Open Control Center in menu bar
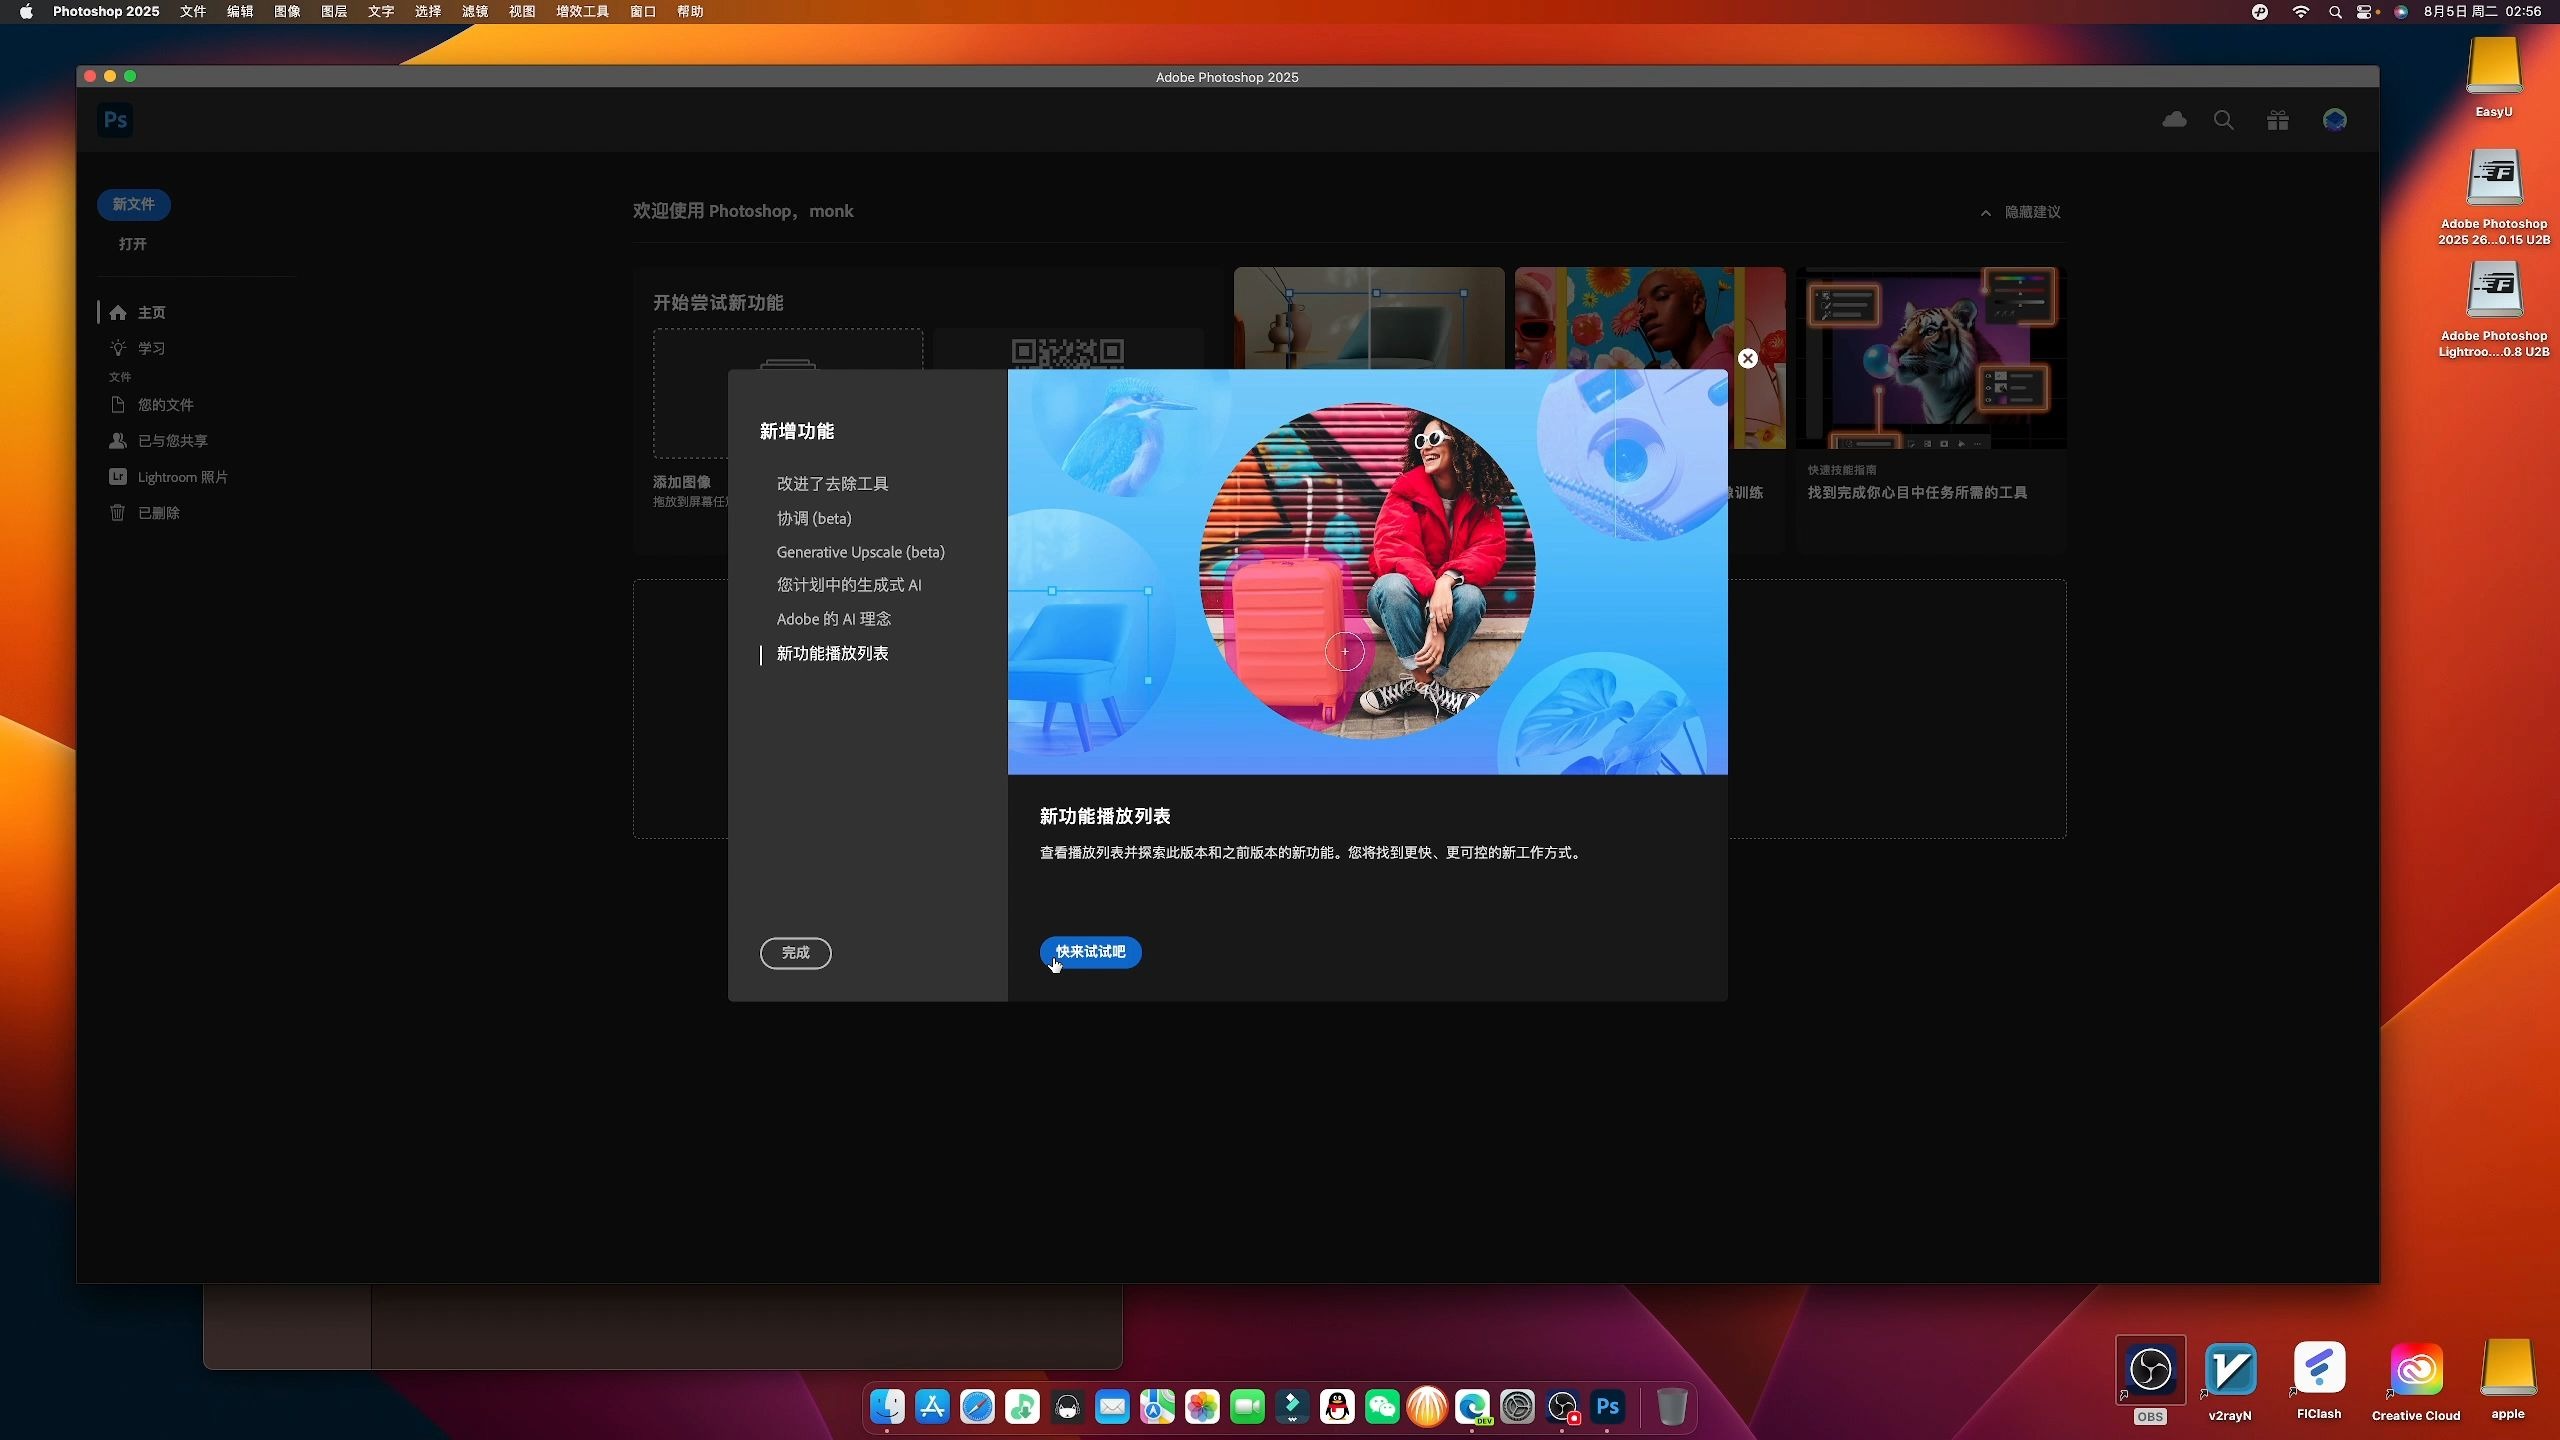This screenshot has width=2560, height=1440. pyautogui.click(x=2366, y=12)
